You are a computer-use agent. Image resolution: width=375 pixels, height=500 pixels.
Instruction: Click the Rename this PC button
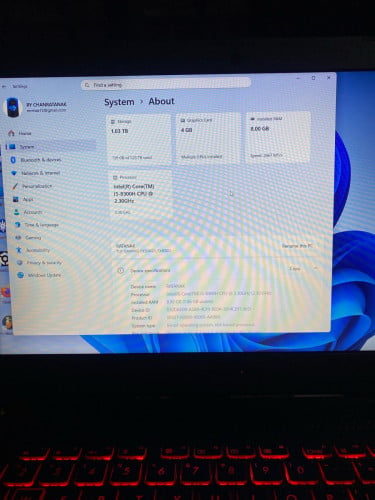297,246
